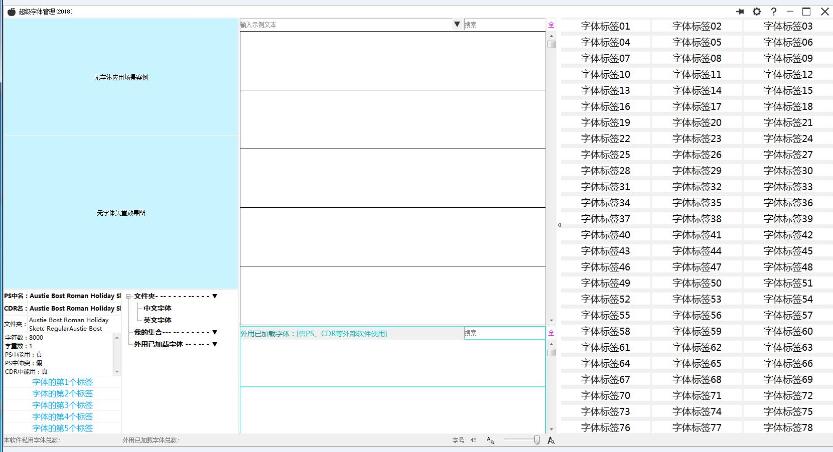Screen dimensions: 833x452
Task: Click the apple logo in title bar
Action: (11, 11)
